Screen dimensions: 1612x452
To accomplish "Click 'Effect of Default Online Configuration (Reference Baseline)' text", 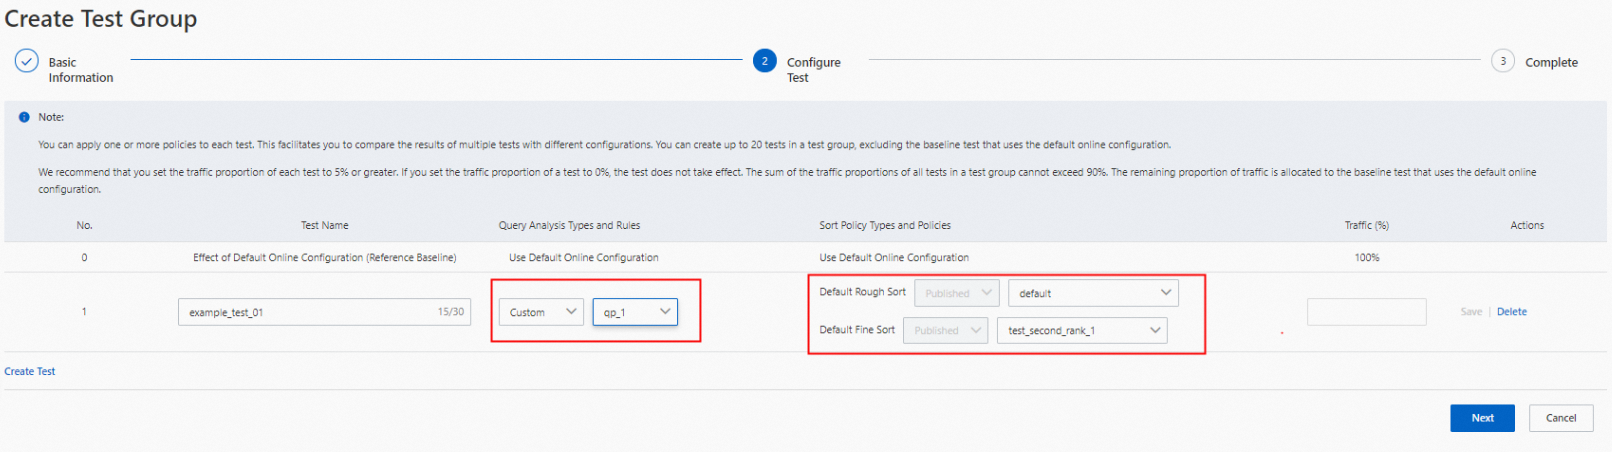I will click(324, 257).
